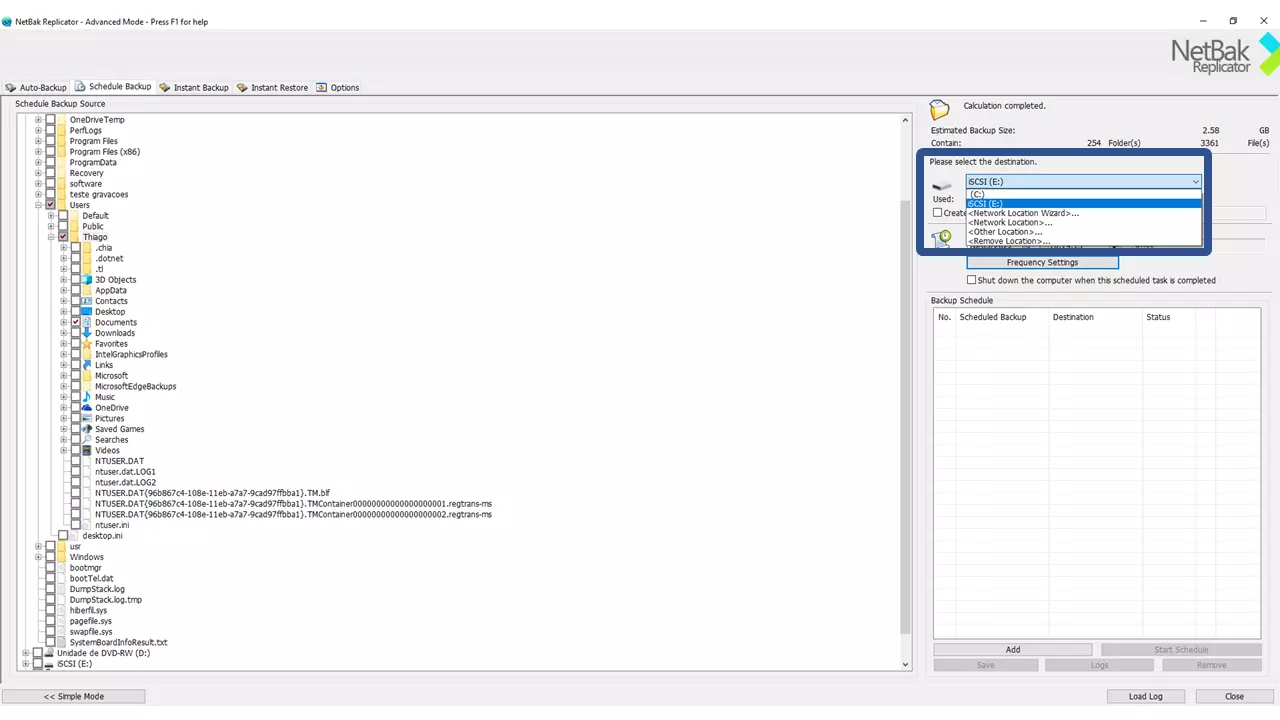Open the Instant Backup tab

coord(194,87)
